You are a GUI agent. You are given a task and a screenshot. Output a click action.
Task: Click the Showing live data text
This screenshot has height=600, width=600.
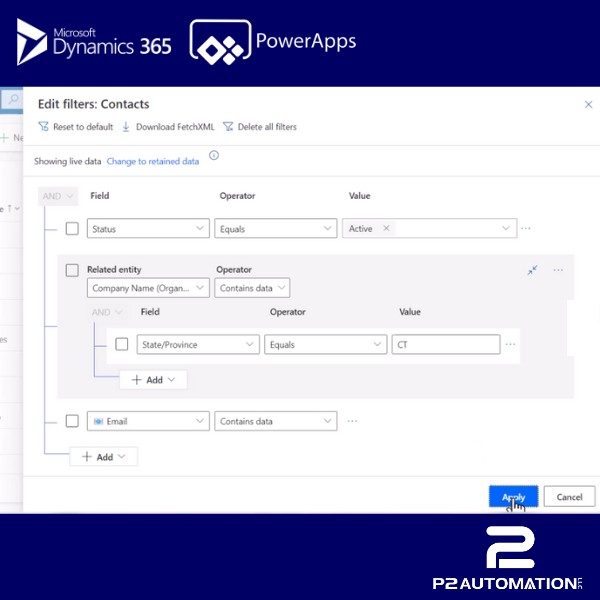(x=67, y=161)
